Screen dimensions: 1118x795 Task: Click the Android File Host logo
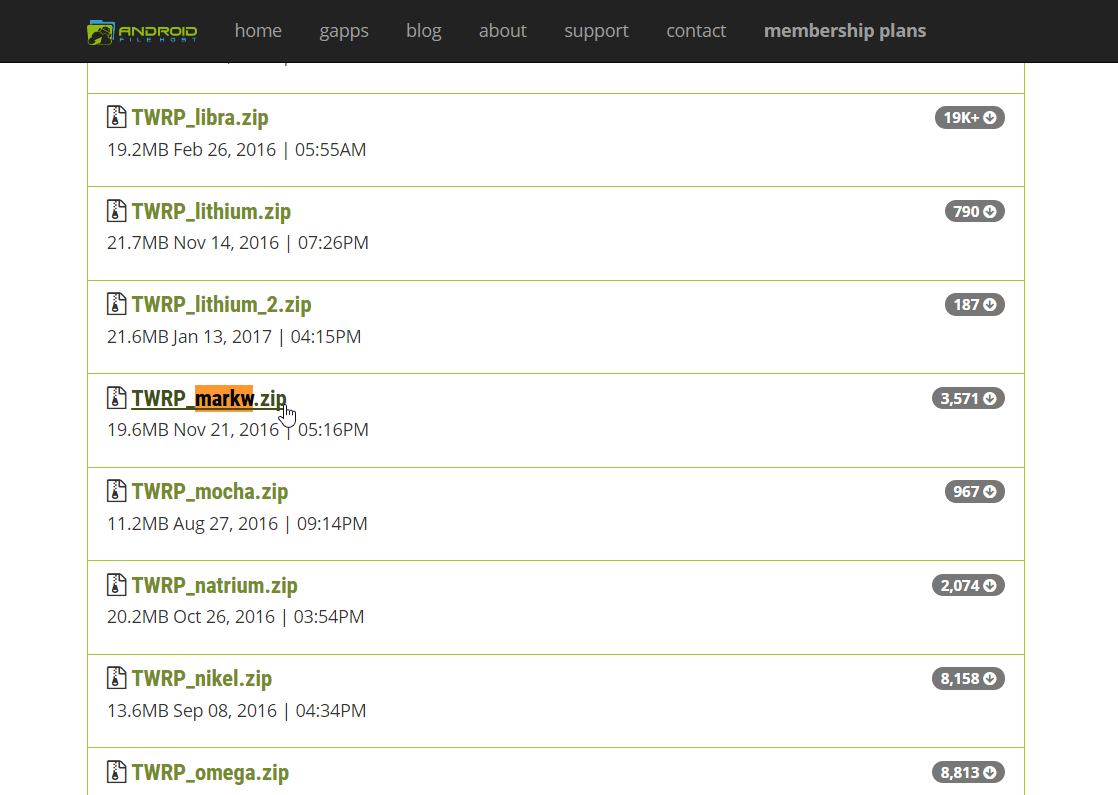(142, 32)
